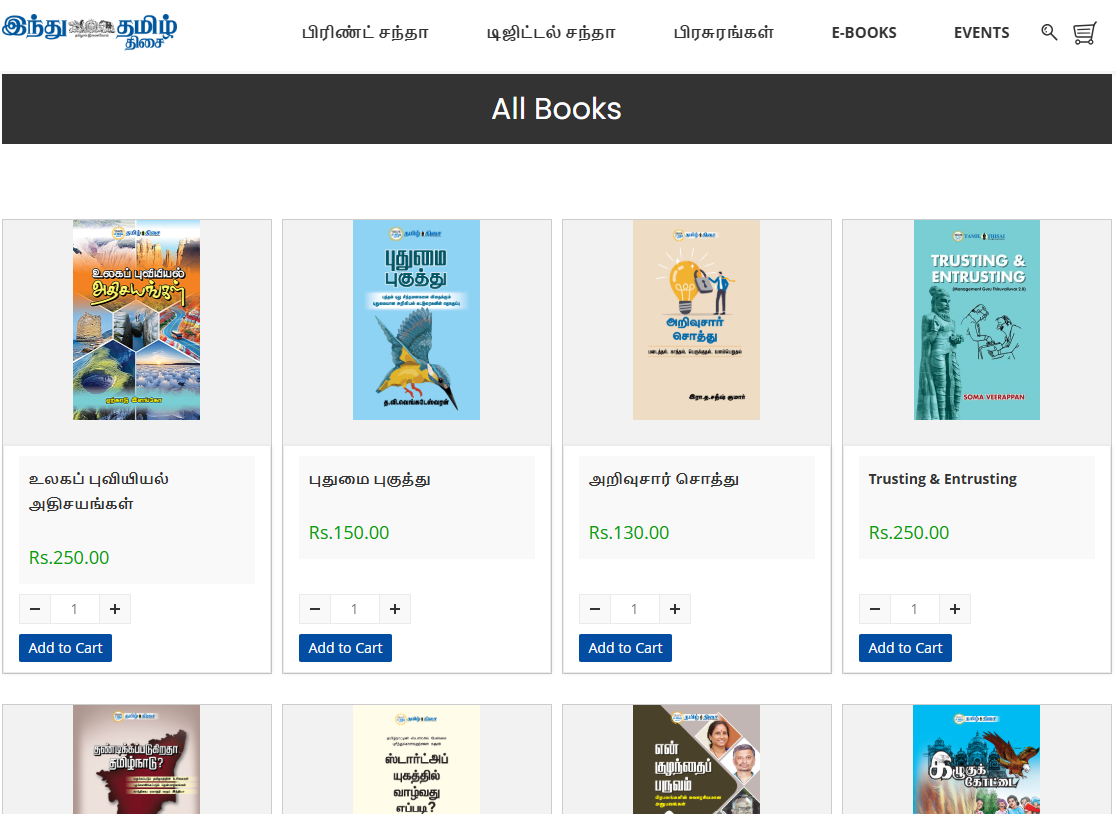Select டிஜிட்டல் சந்தா in the navigation

pyautogui.click(x=551, y=33)
